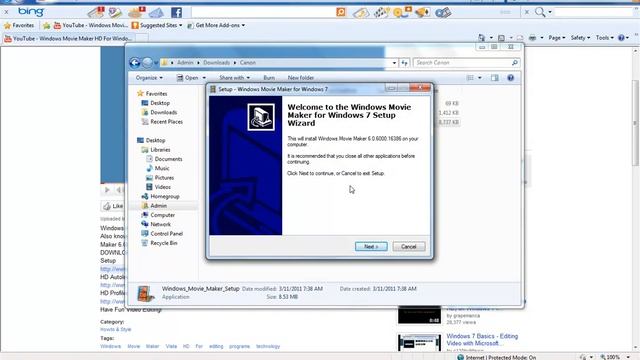
Task: Open the Organize menu in Explorer
Action: point(149,78)
